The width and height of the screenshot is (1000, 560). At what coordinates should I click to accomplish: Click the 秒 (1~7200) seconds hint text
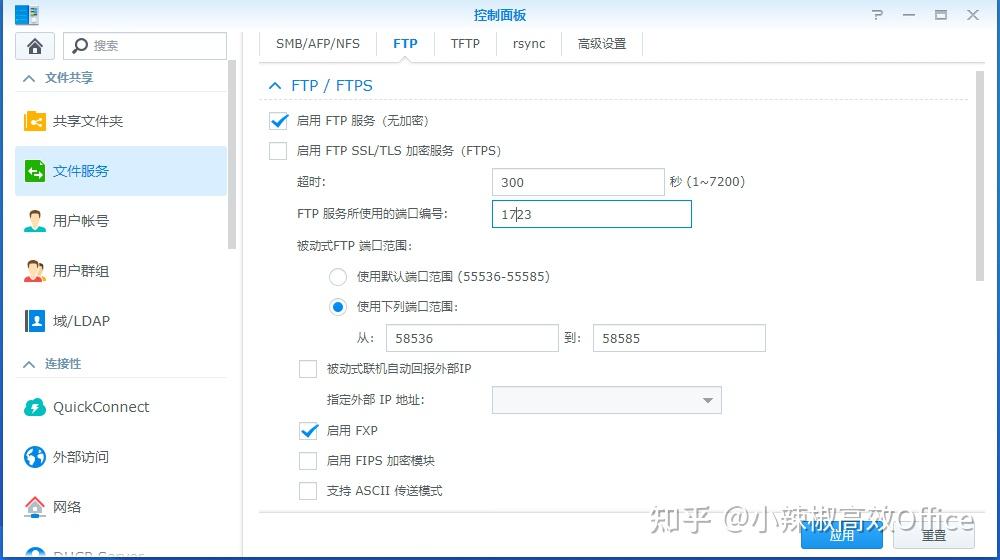707,182
